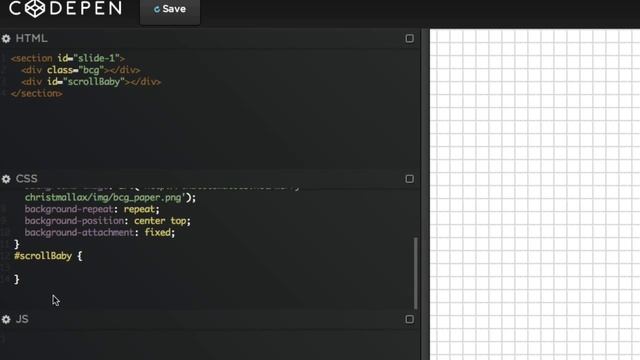This screenshot has height=360, width=640.
Task: Maximize the CSS editor panel
Action: [409, 179]
